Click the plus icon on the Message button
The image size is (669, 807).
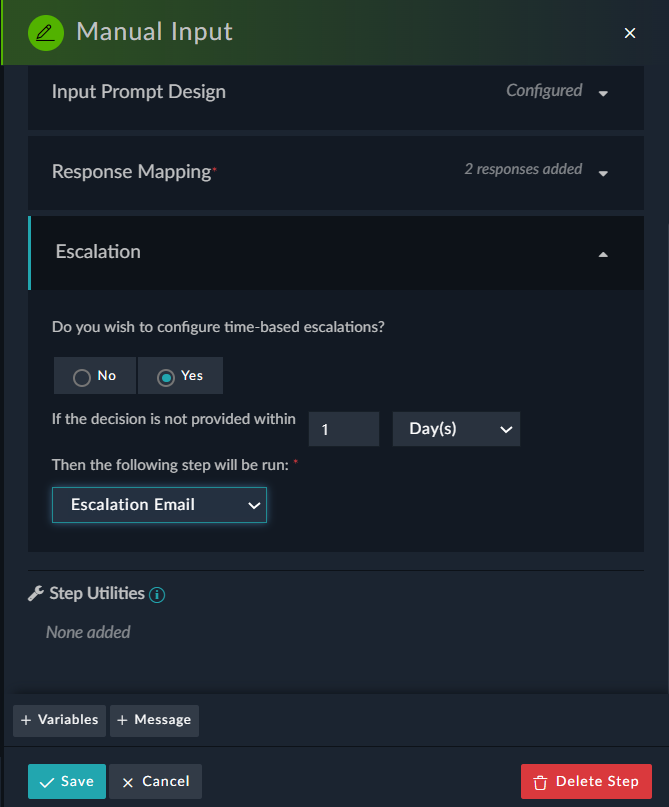point(124,720)
